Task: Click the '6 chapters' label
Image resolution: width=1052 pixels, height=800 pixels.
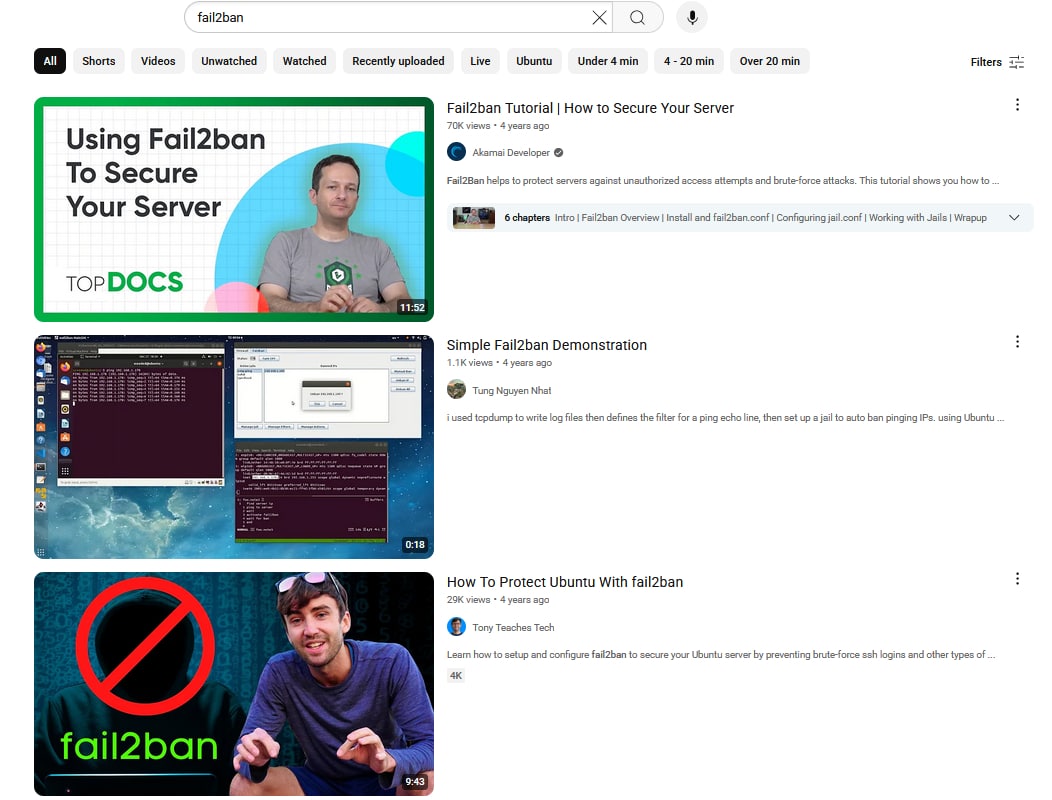Action: pos(527,217)
